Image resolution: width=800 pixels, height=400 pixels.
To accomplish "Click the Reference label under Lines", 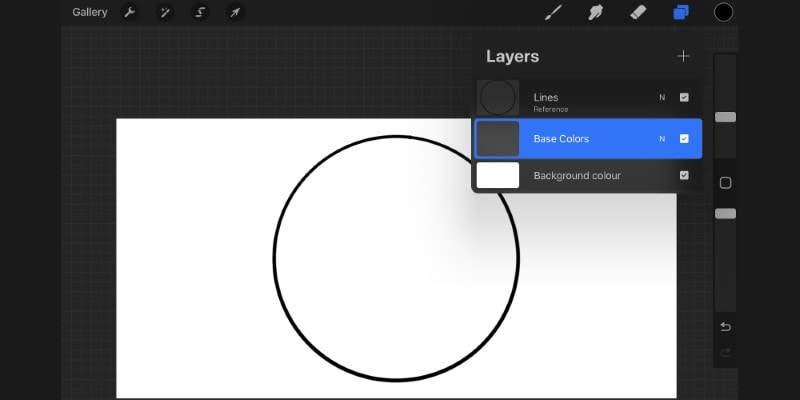I will click(551, 109).
